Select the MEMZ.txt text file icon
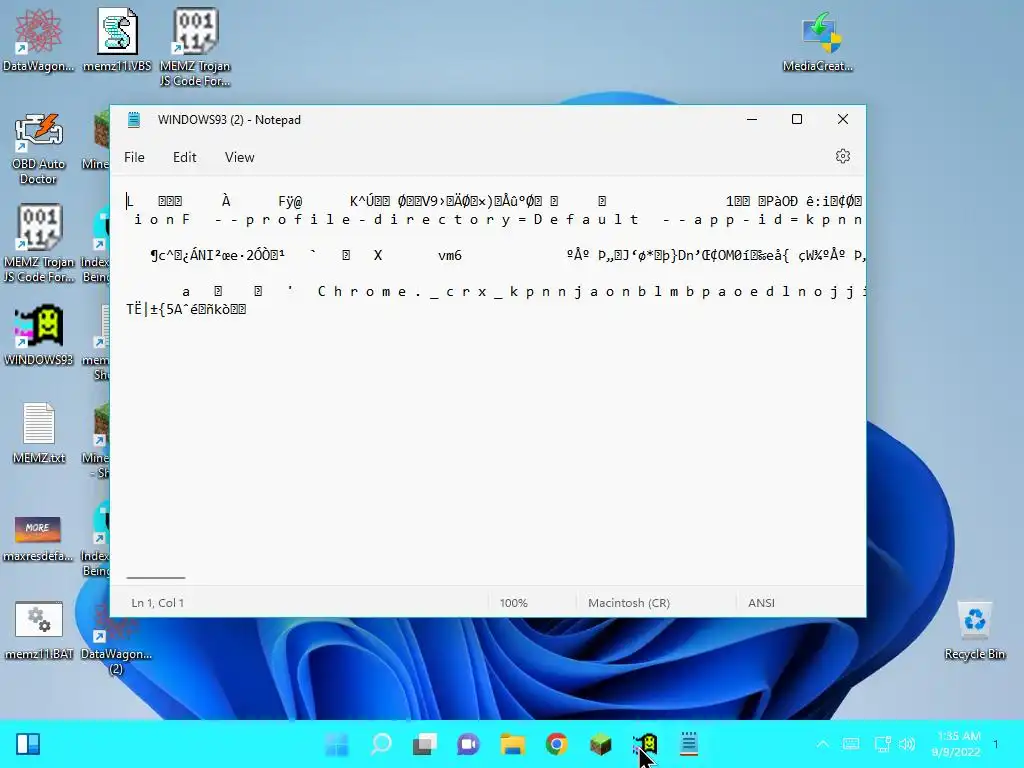 click(x=39, y=433)
